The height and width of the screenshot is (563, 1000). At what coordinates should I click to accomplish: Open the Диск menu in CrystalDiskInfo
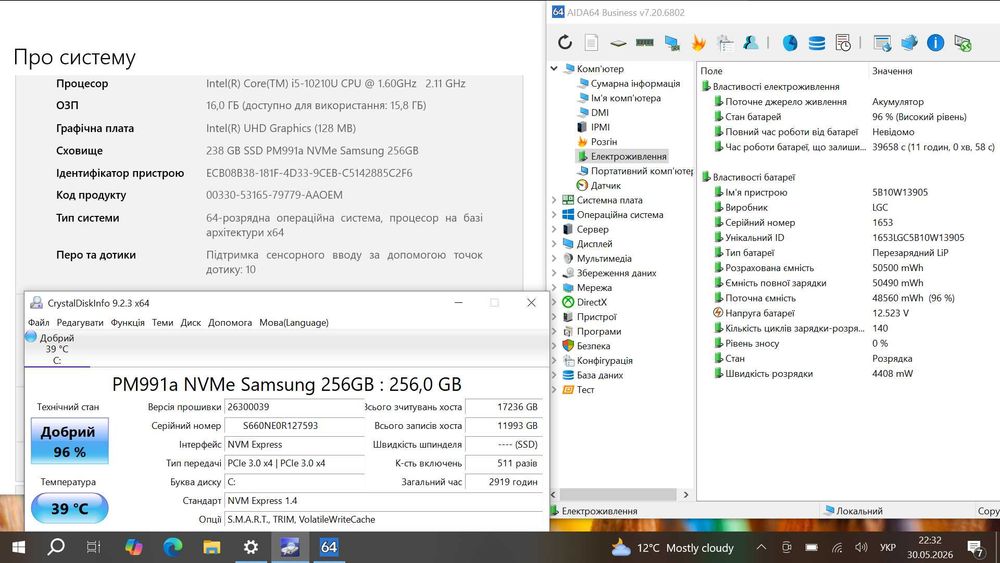[191, 323]
